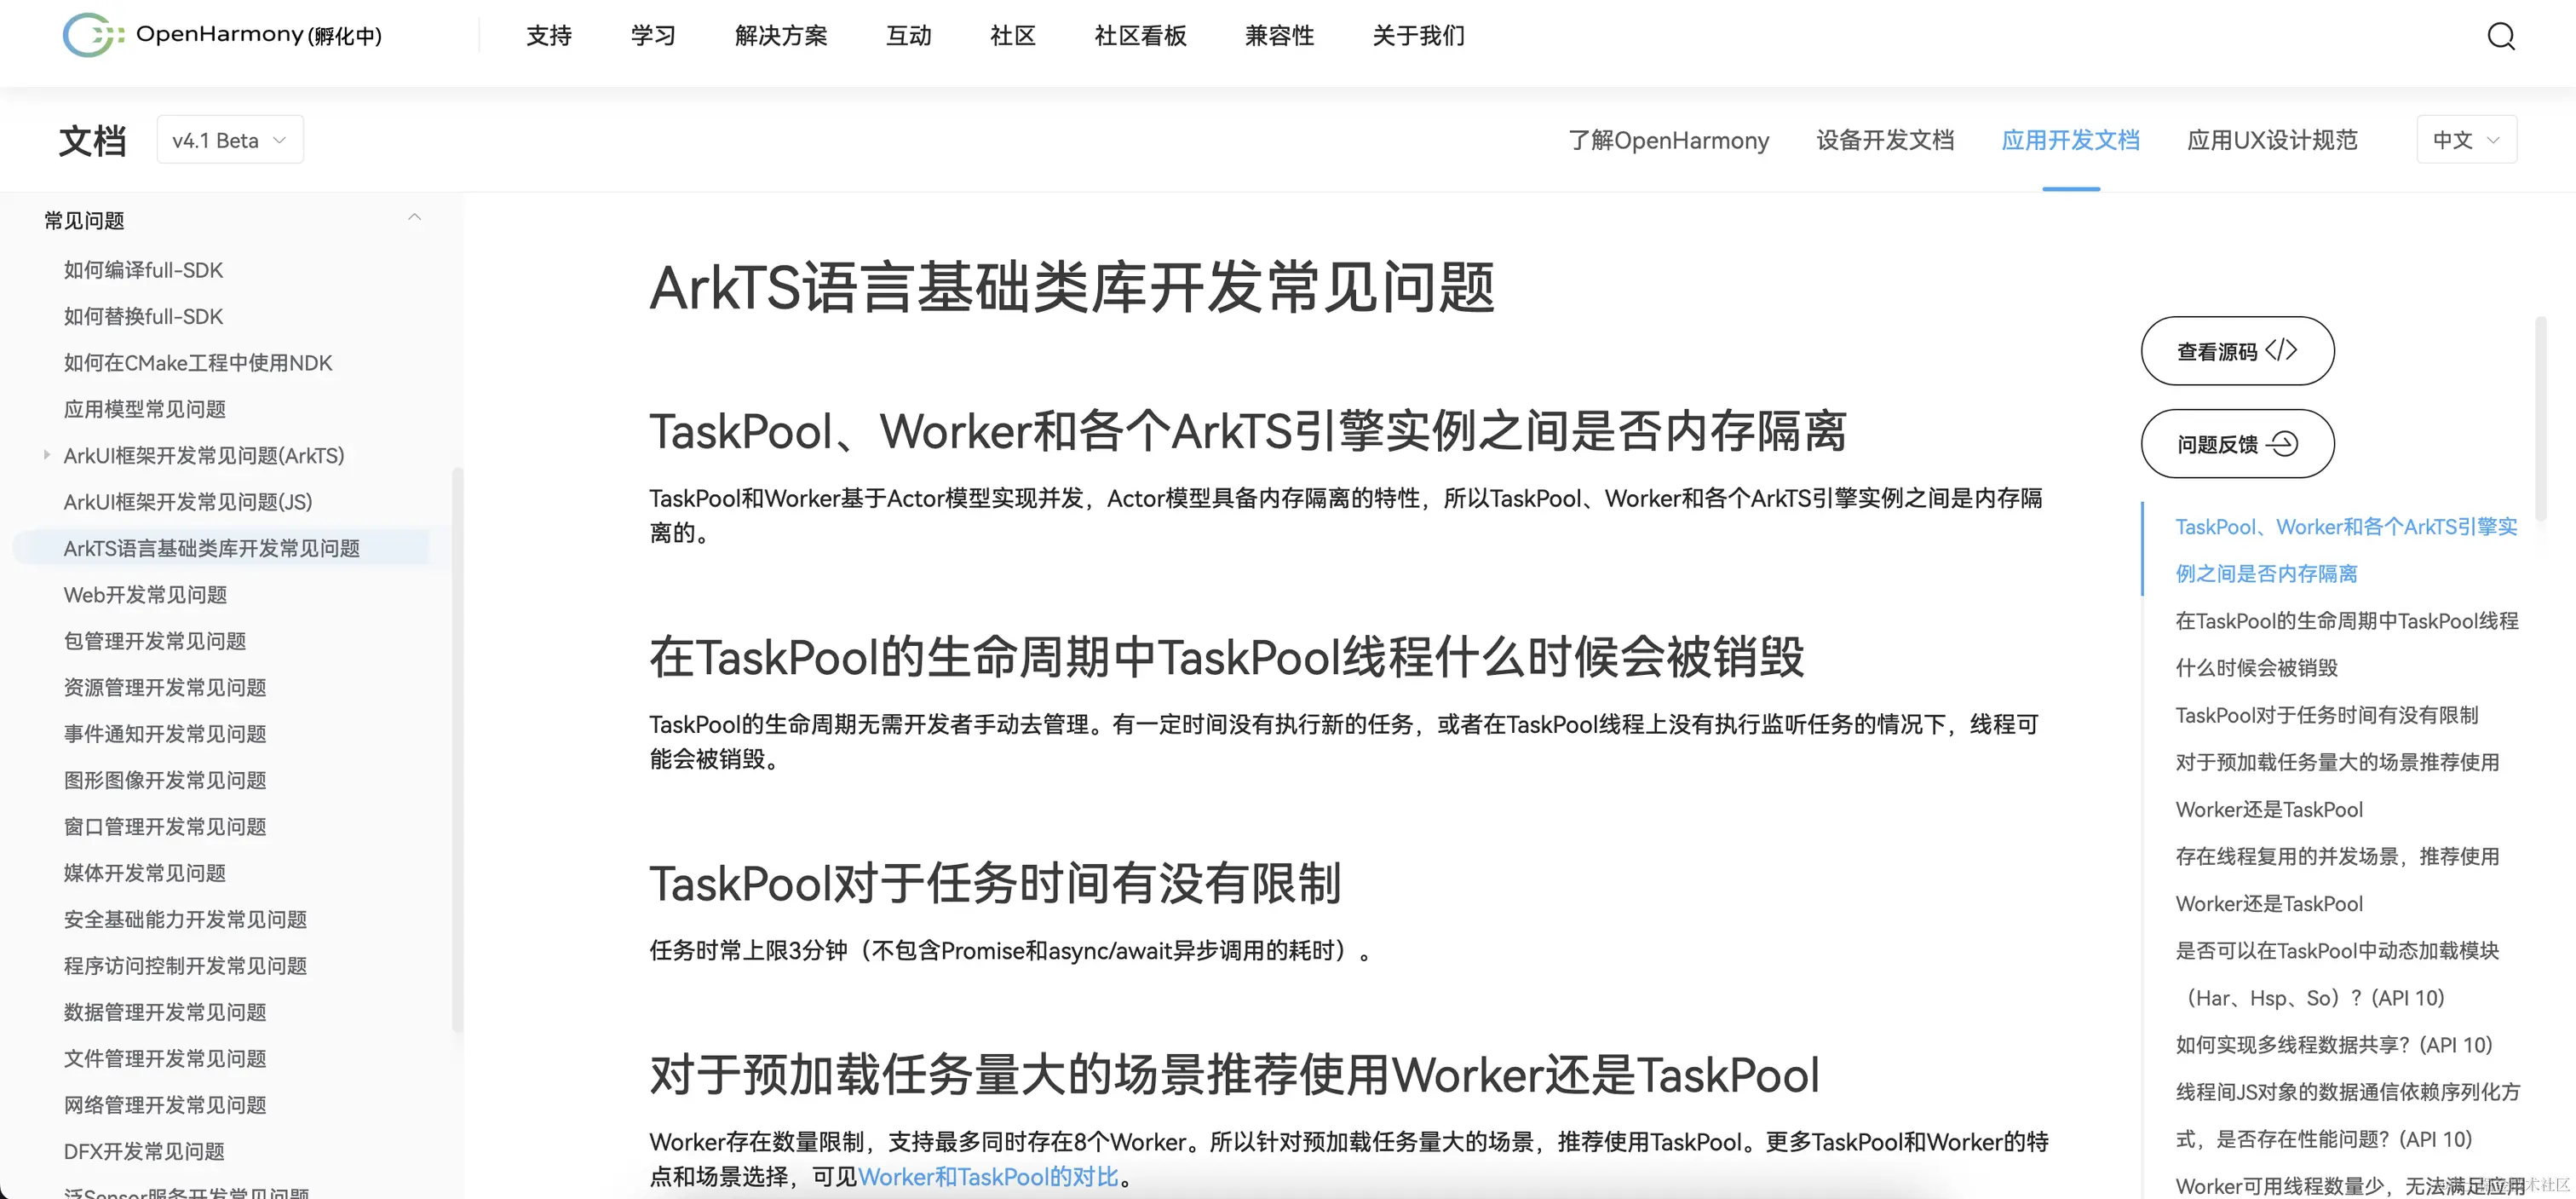The width and height of the screenshot is (2576, 1199).
Task: Click the 问题反馈 button
Action: [x=2217, y=444]
